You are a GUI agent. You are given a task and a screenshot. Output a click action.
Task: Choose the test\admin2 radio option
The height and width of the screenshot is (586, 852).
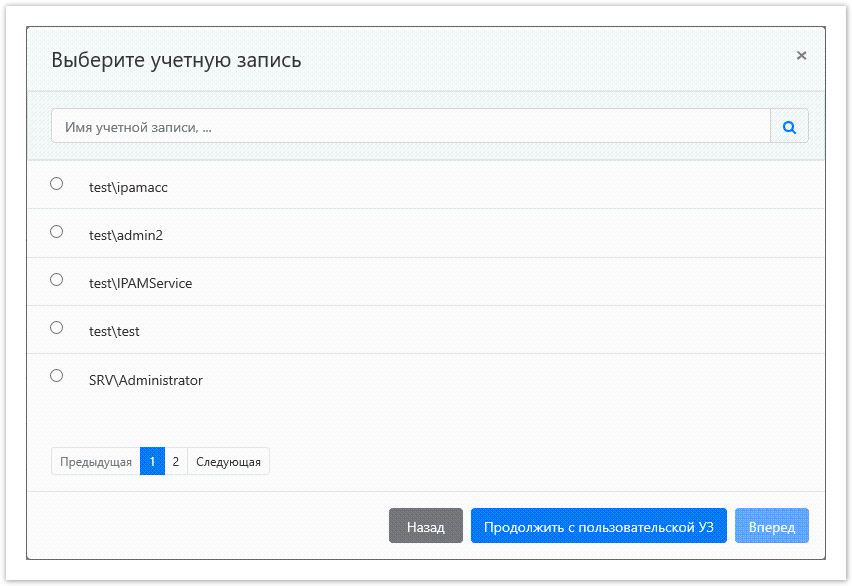click(x=57, y=232)
